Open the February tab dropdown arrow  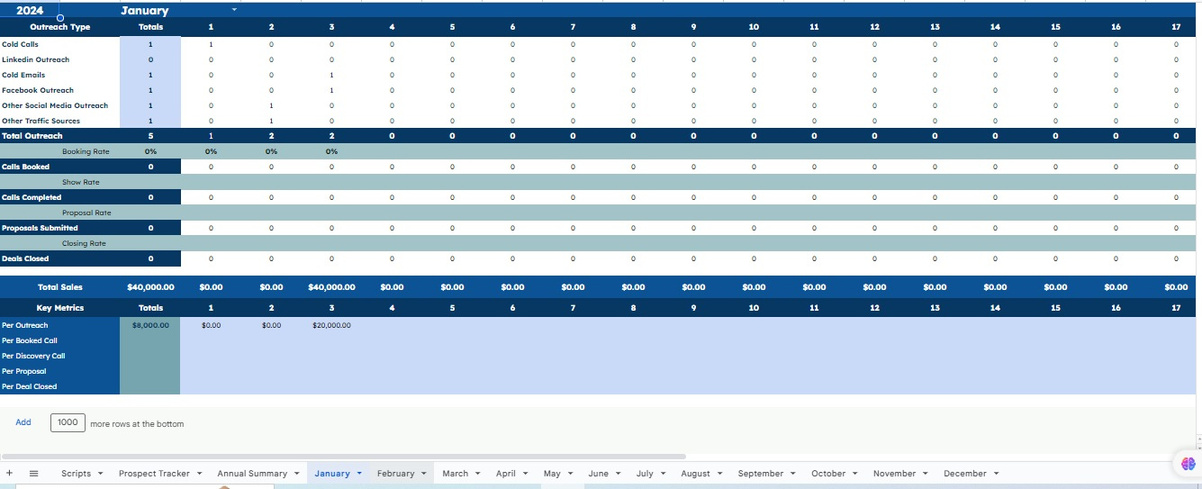click(424, 473)
